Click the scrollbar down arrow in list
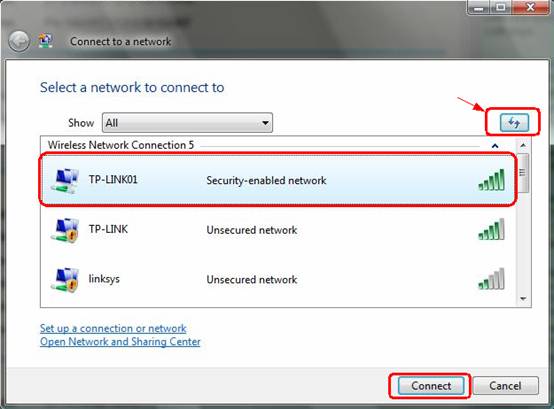 [x=523, y=299]
